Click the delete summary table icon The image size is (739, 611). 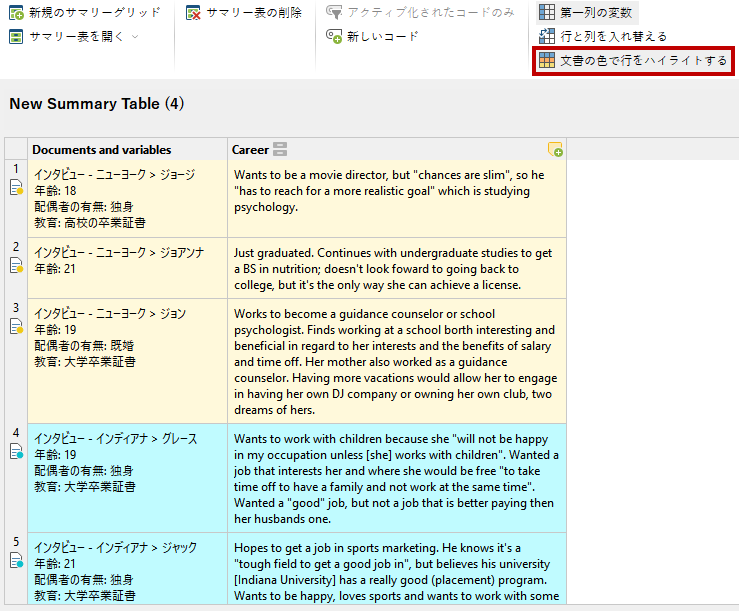193,13
